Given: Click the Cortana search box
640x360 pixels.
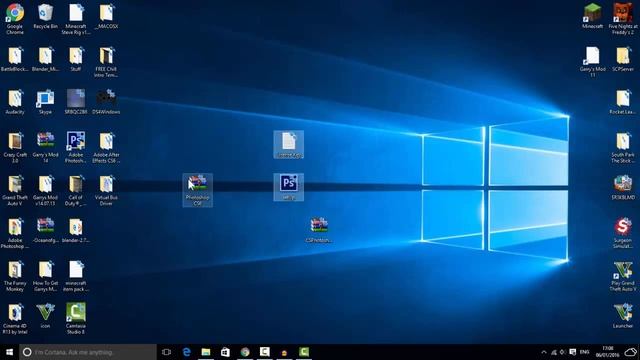Looking at the screenshot, I should [x=88, y=352].
